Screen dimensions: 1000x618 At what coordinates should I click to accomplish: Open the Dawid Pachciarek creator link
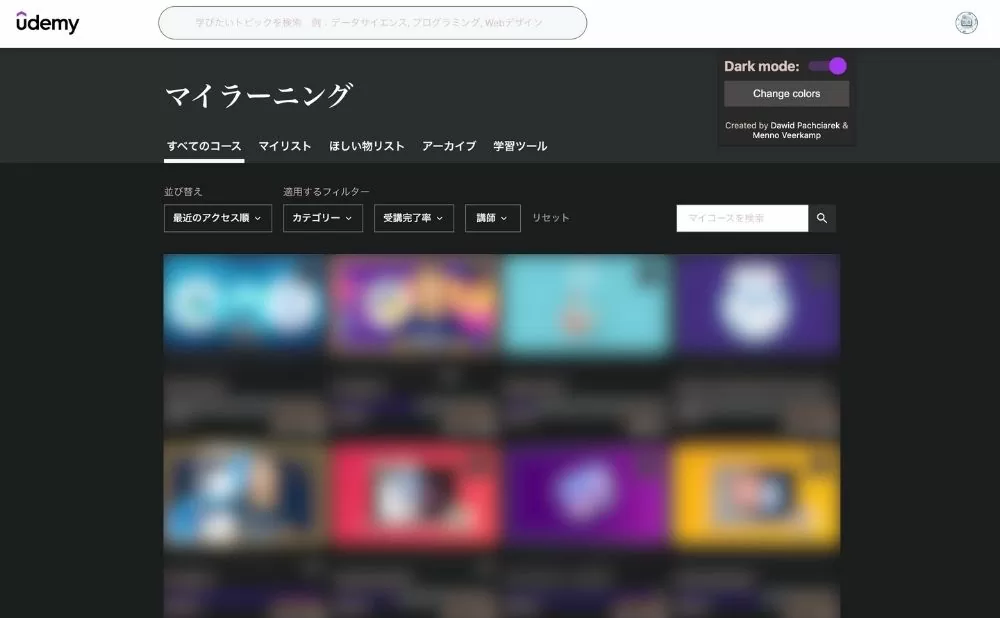[x=805, y=126]
